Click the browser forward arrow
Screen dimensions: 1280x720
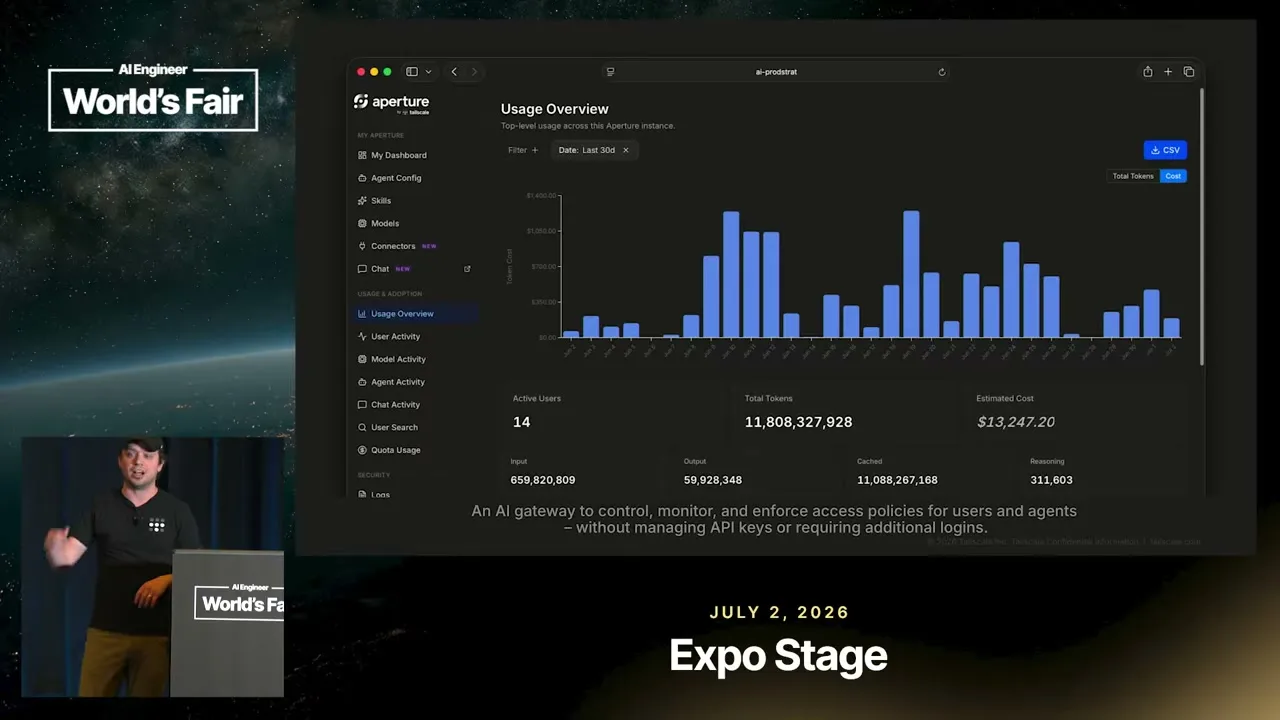474,72
